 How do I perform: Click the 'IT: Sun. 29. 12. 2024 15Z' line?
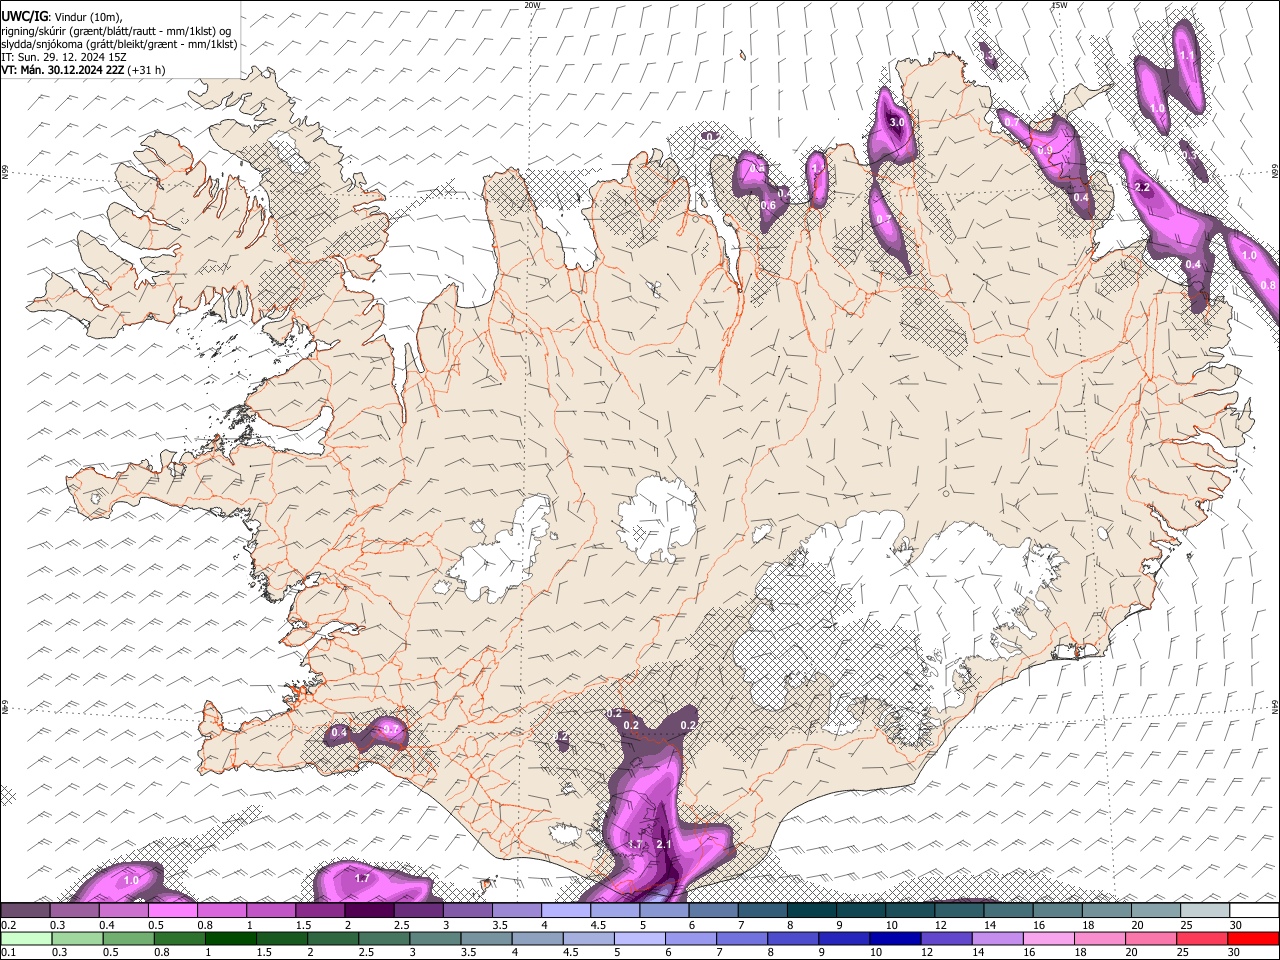[63, 57]
